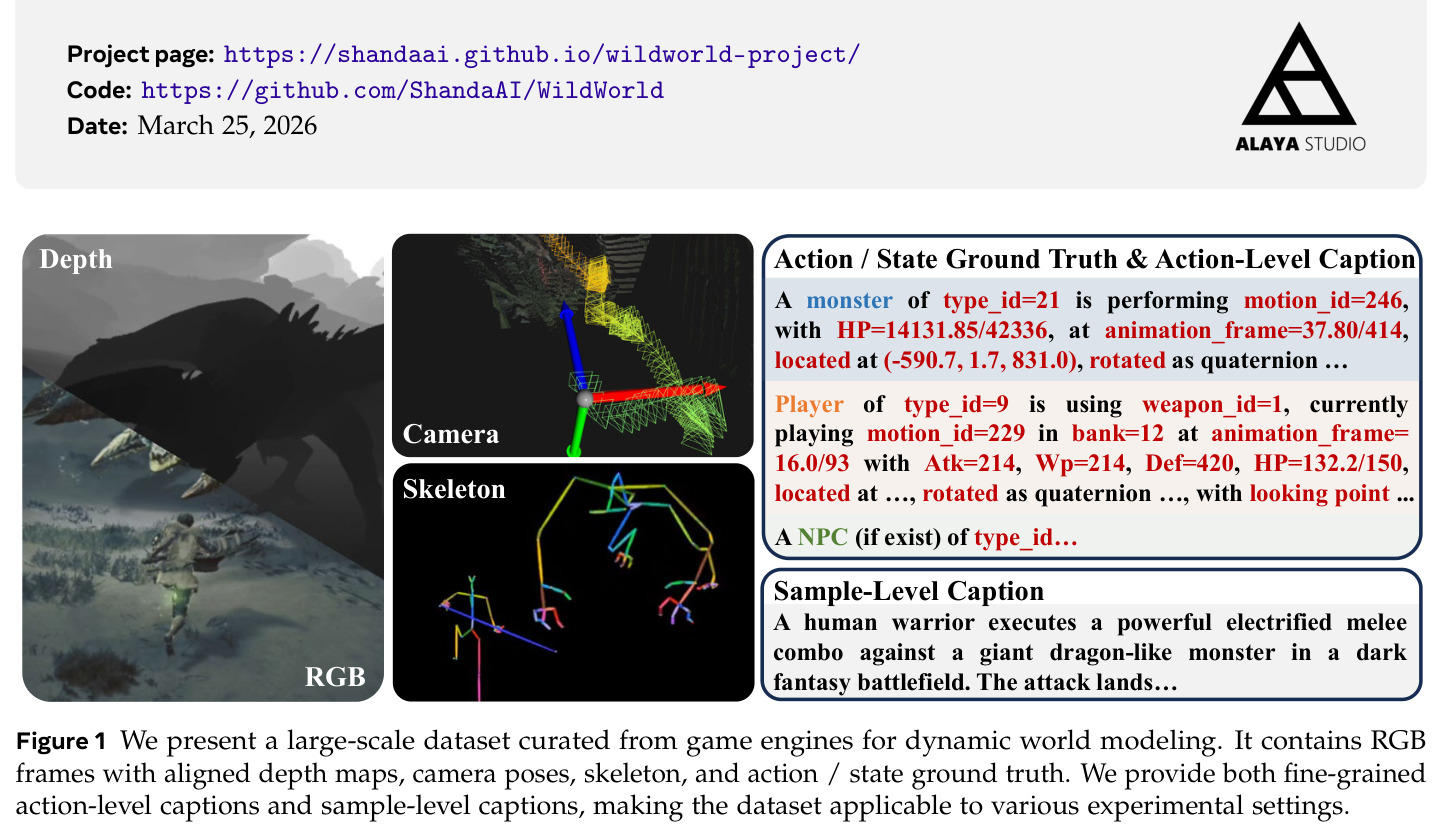Click the blue axis arrow in Camera panel
Viewport: 1444px width, 838px height.
pyautogui.click(x=571, y=345)
